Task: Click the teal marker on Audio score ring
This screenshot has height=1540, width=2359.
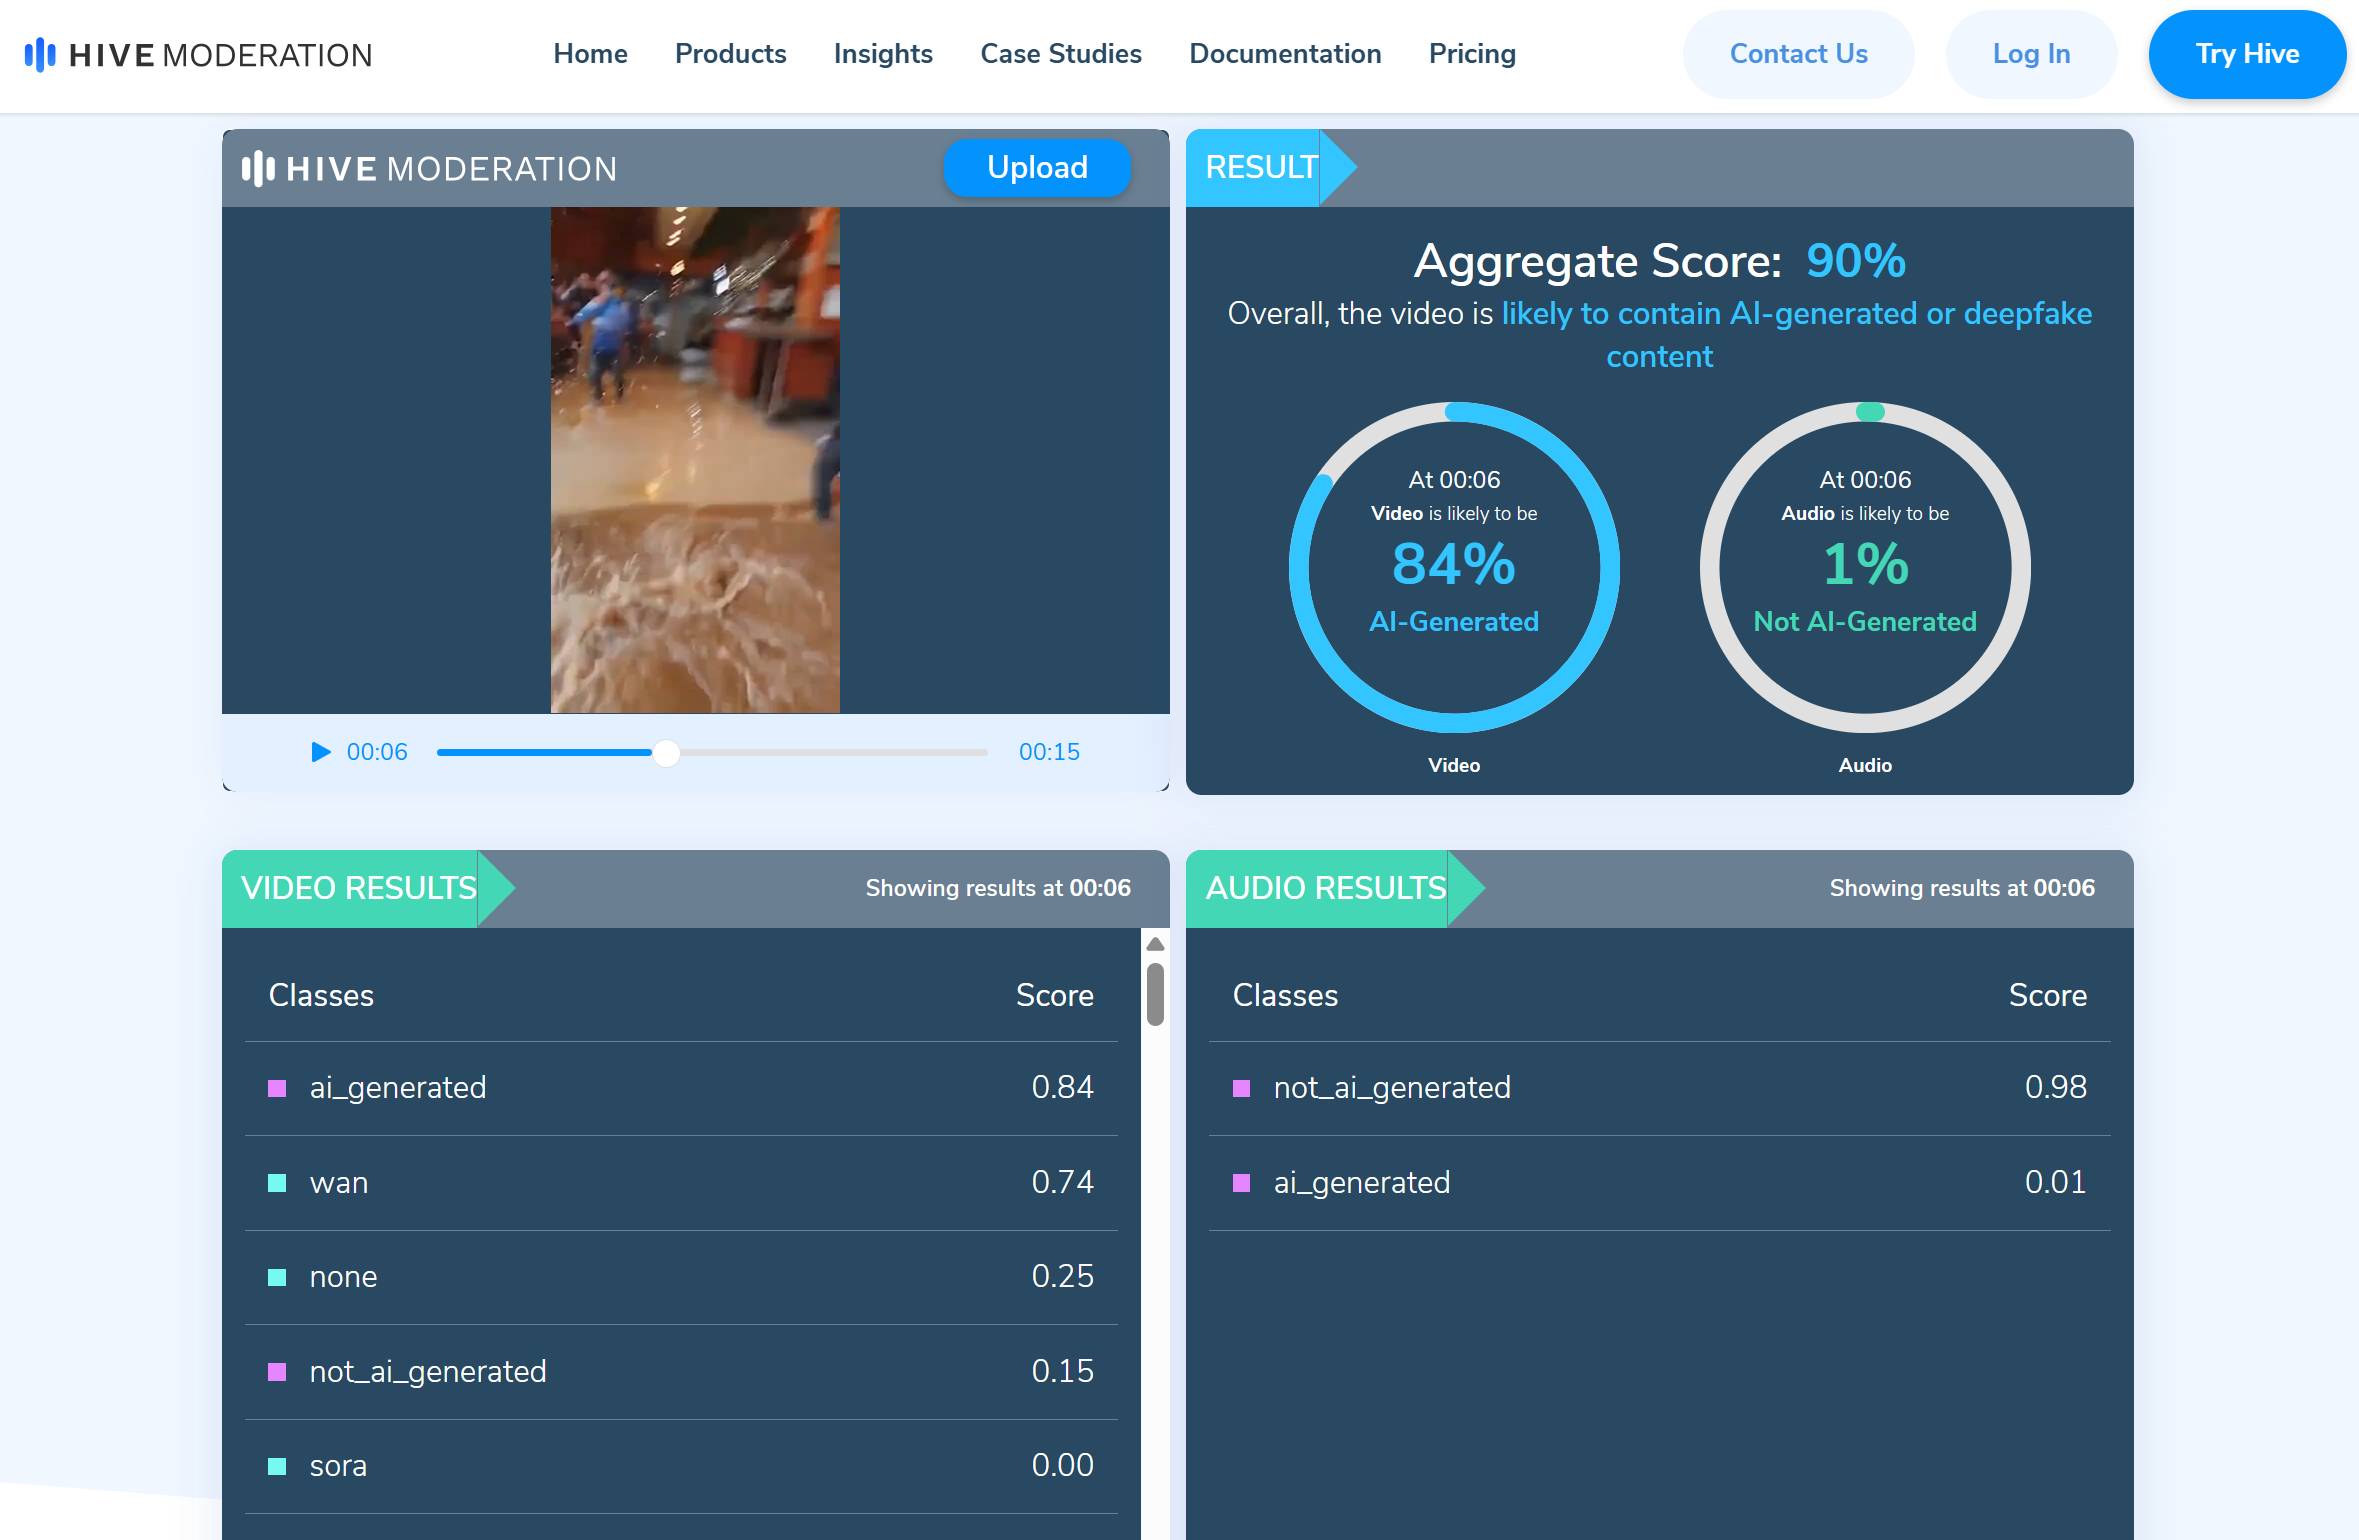Action: (x=1869, y=412)
